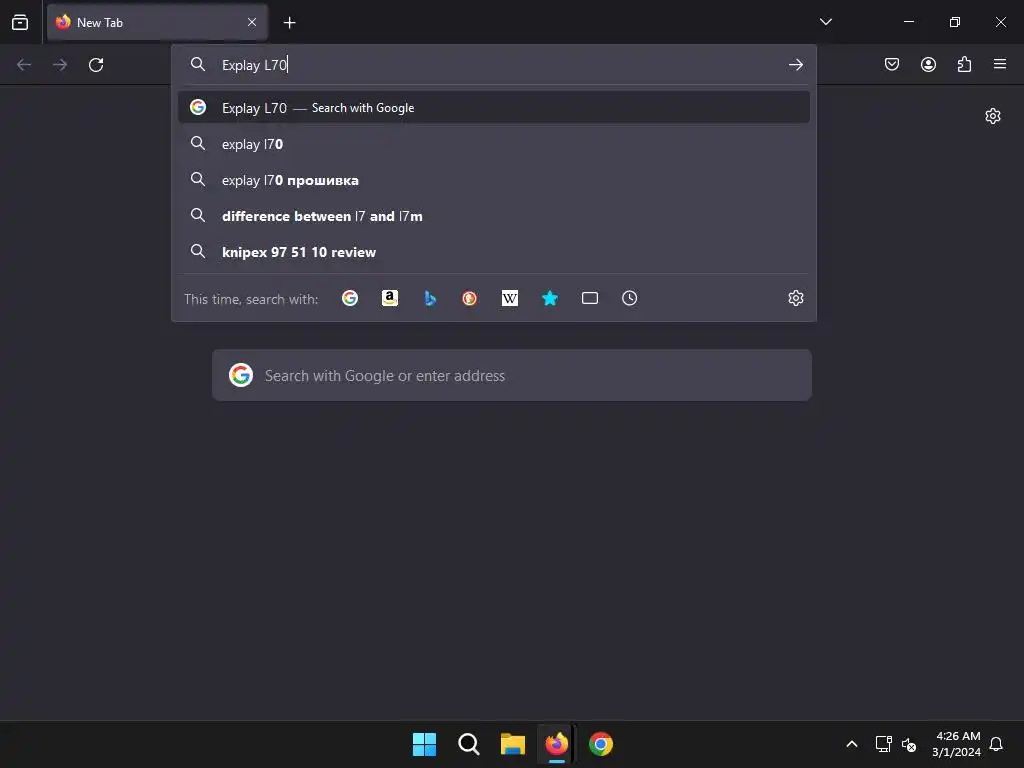Viewport: 1024px width, 768px height.
Task: Open the Firefox account menu
Action: [x=928, y=64]
